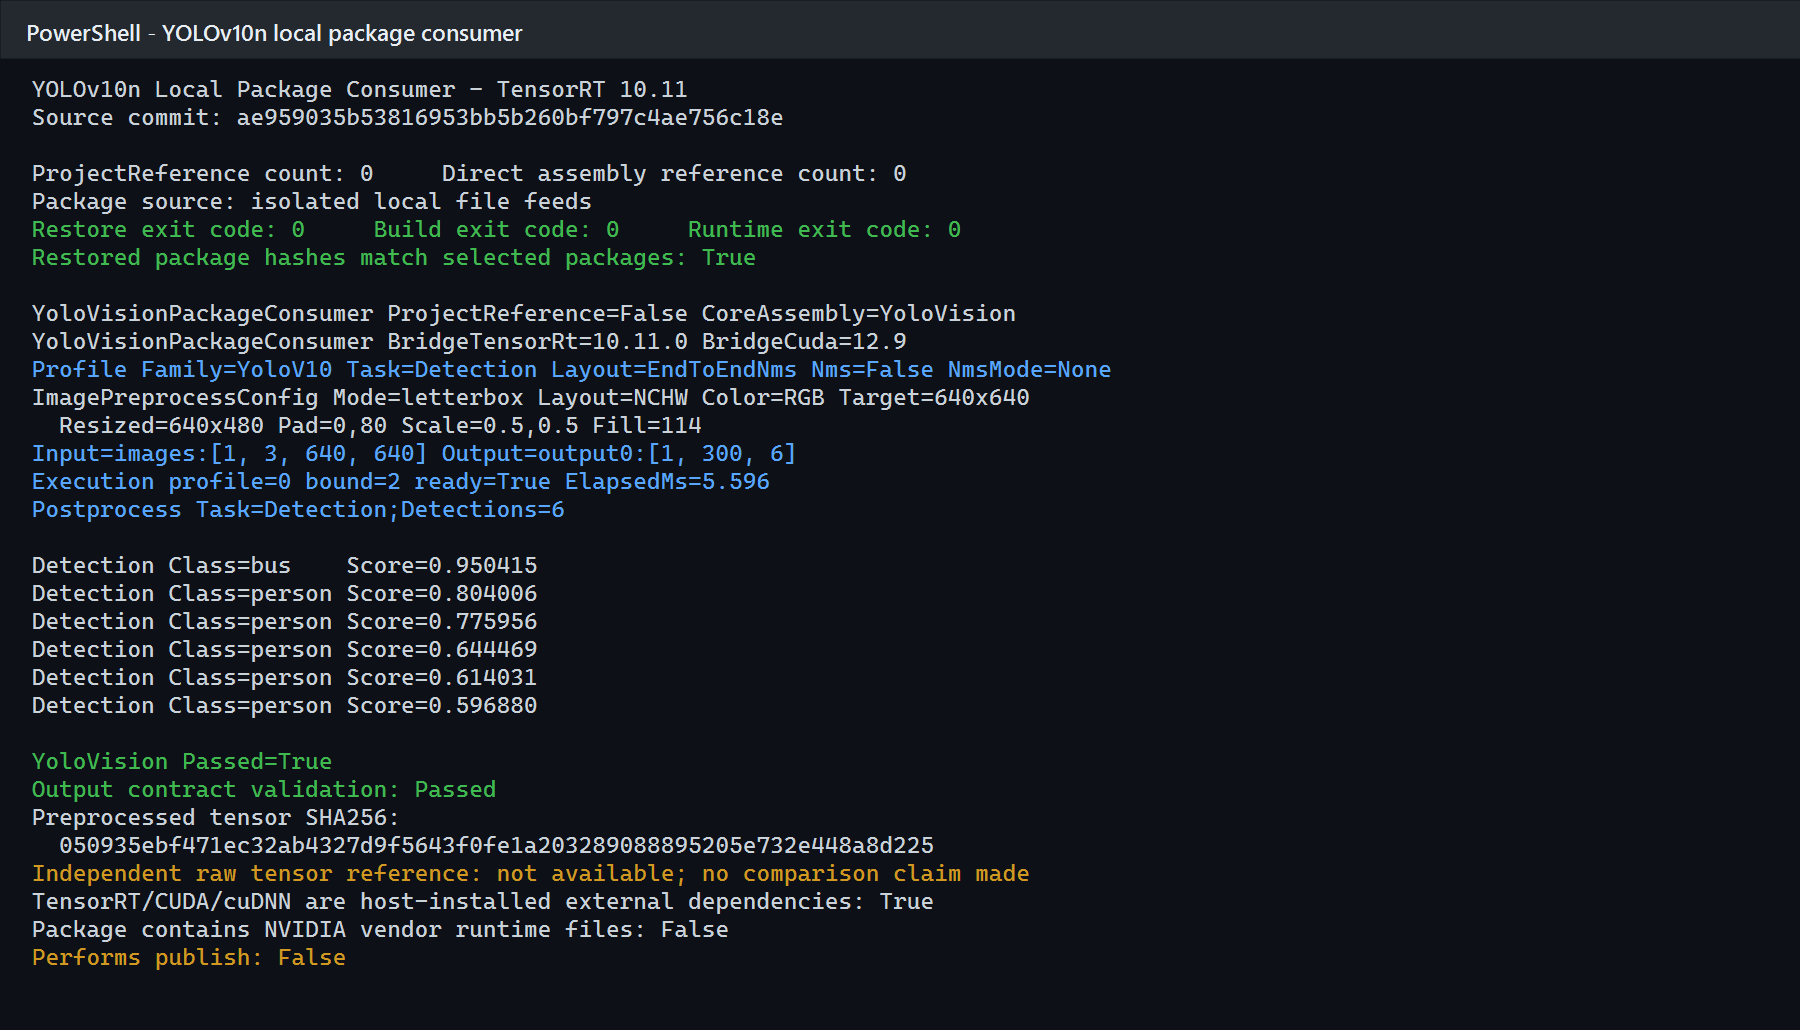The image size is (1800, 1030).
Task: Select the 'Restored package hashes match selected packages: True' line
Action: [394, 257]
